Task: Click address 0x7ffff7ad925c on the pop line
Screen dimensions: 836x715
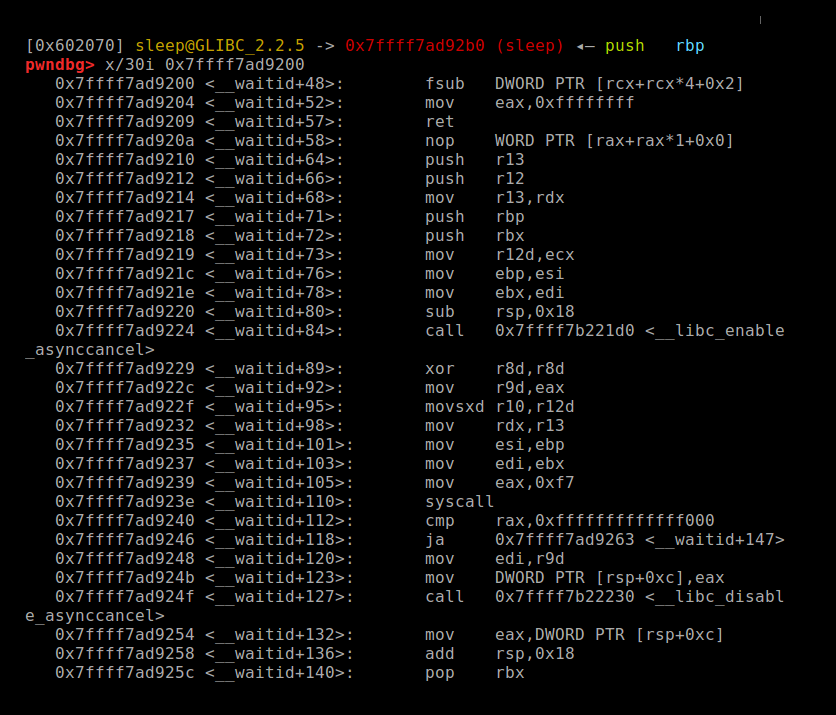Action: pyautogui.click(x=125, y=673)
